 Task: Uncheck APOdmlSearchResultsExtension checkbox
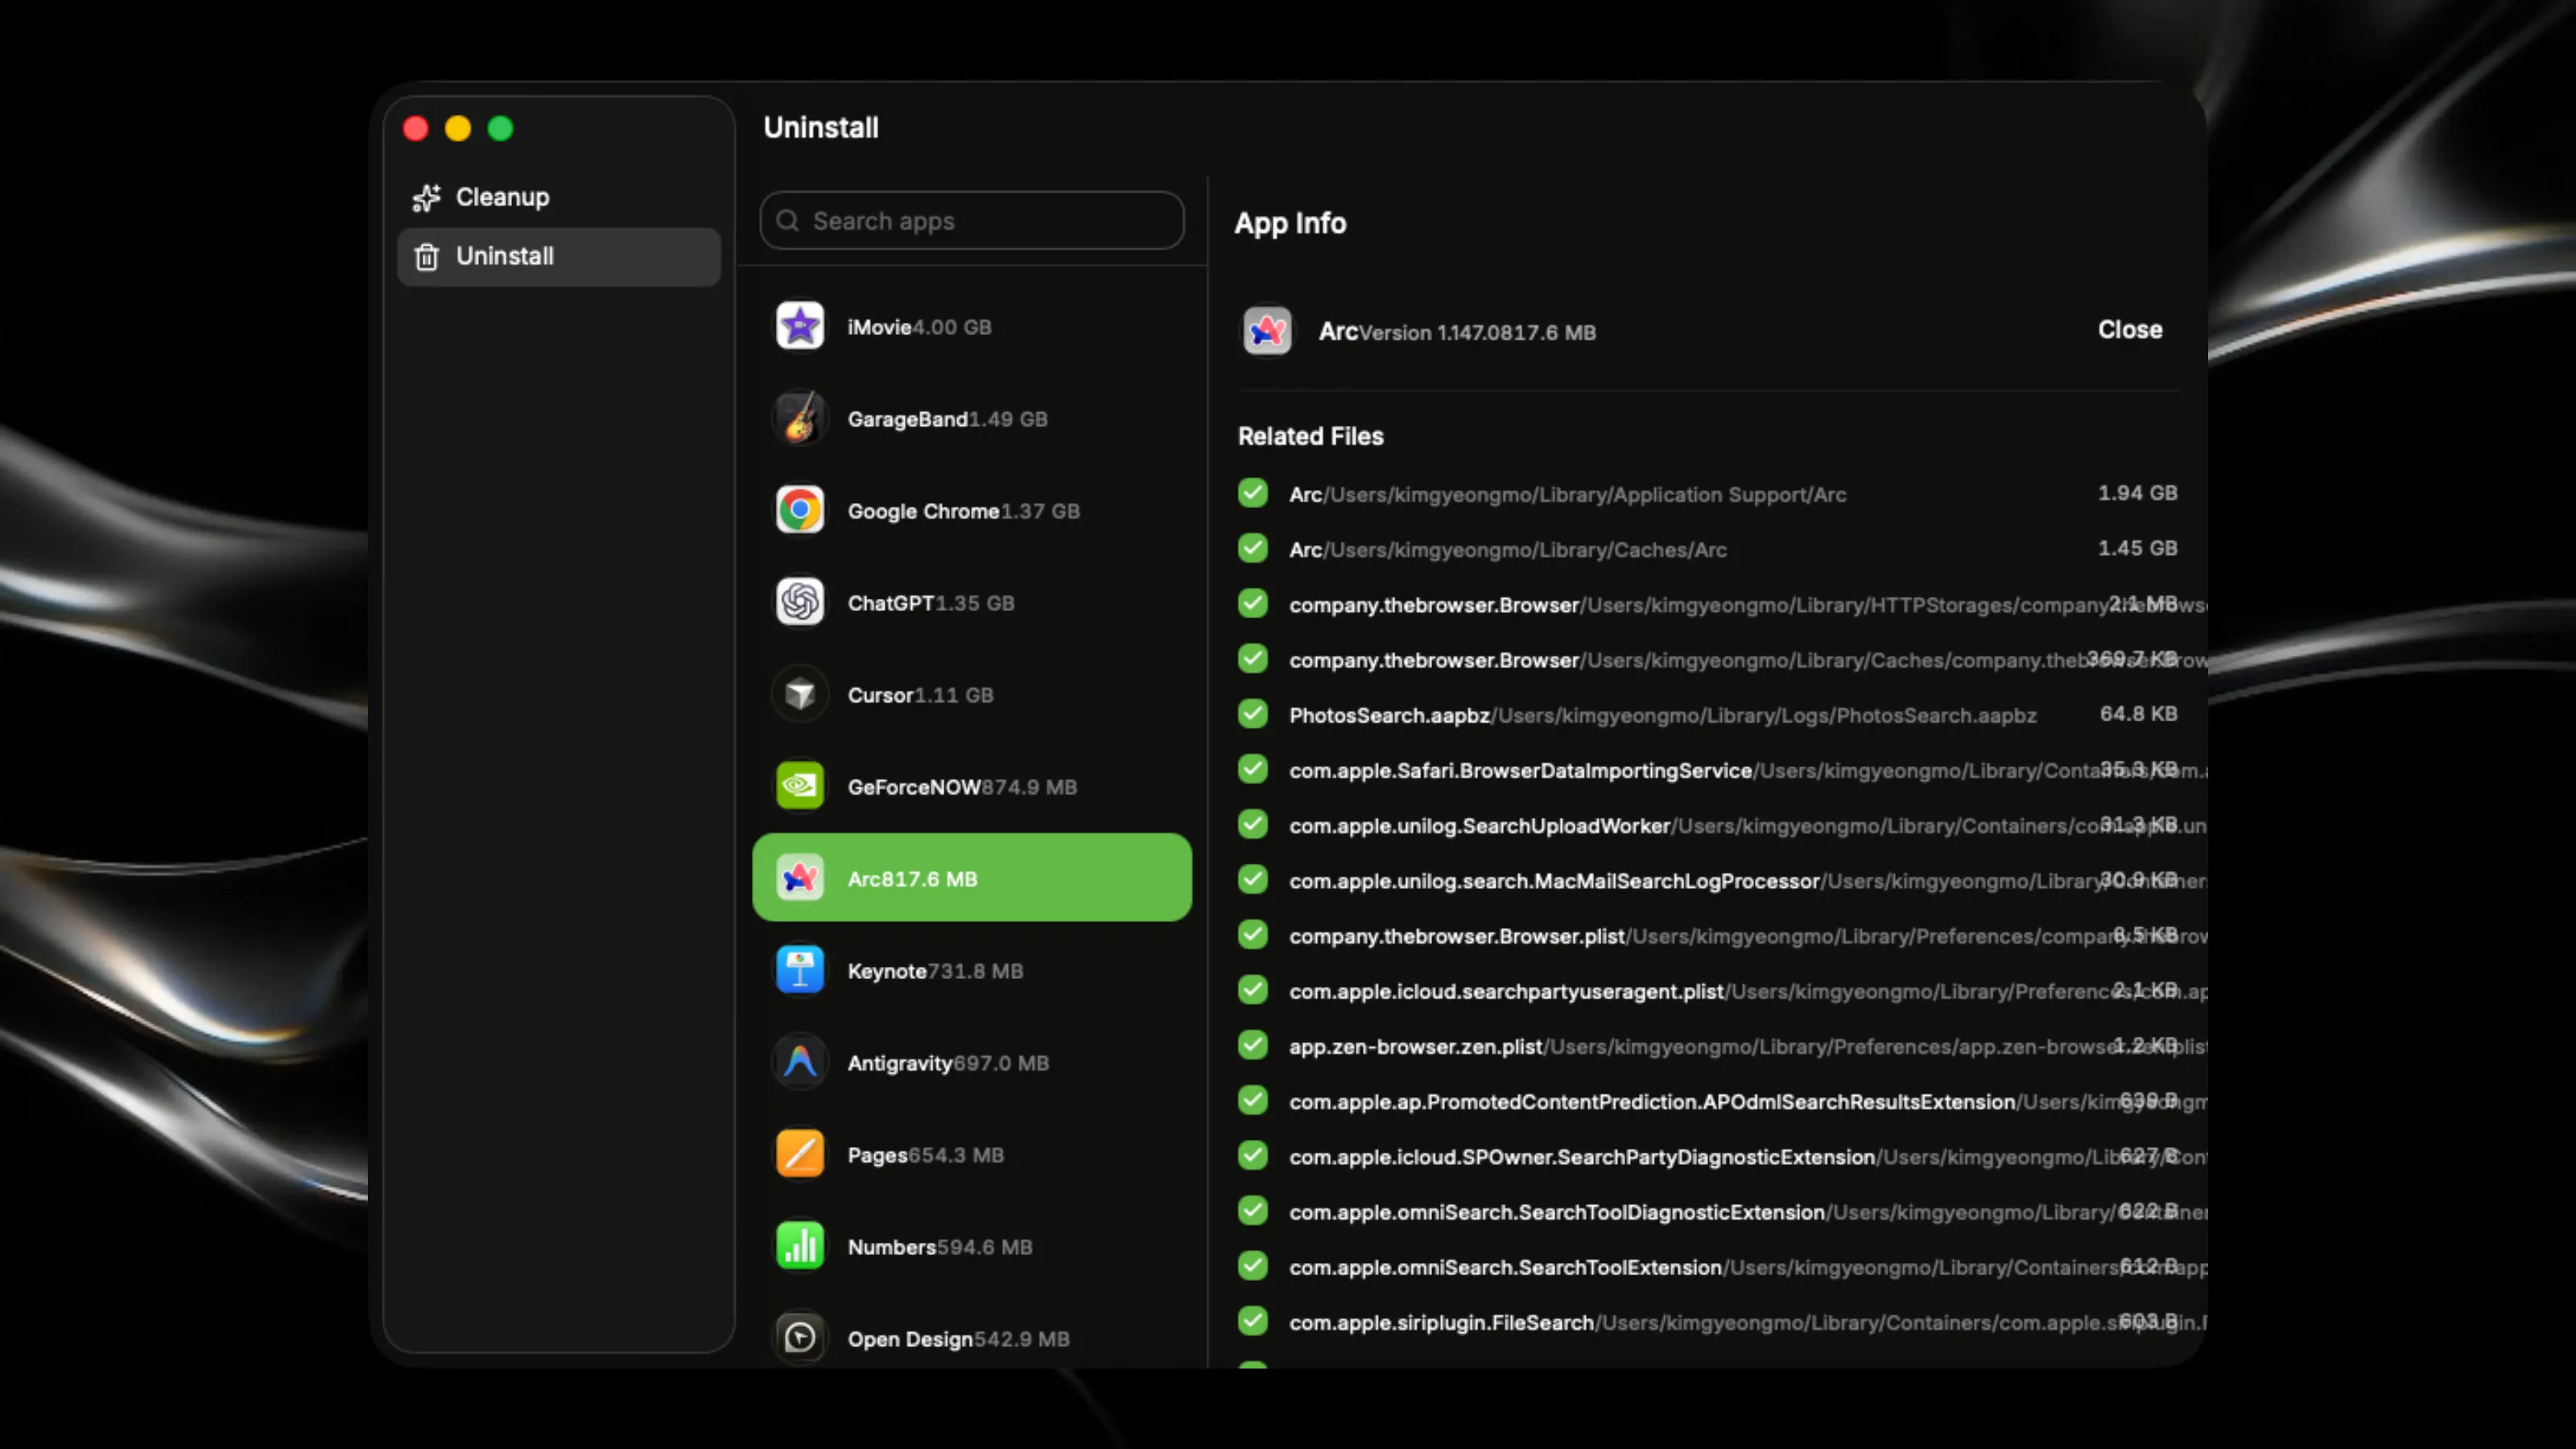(1253, 1100)
